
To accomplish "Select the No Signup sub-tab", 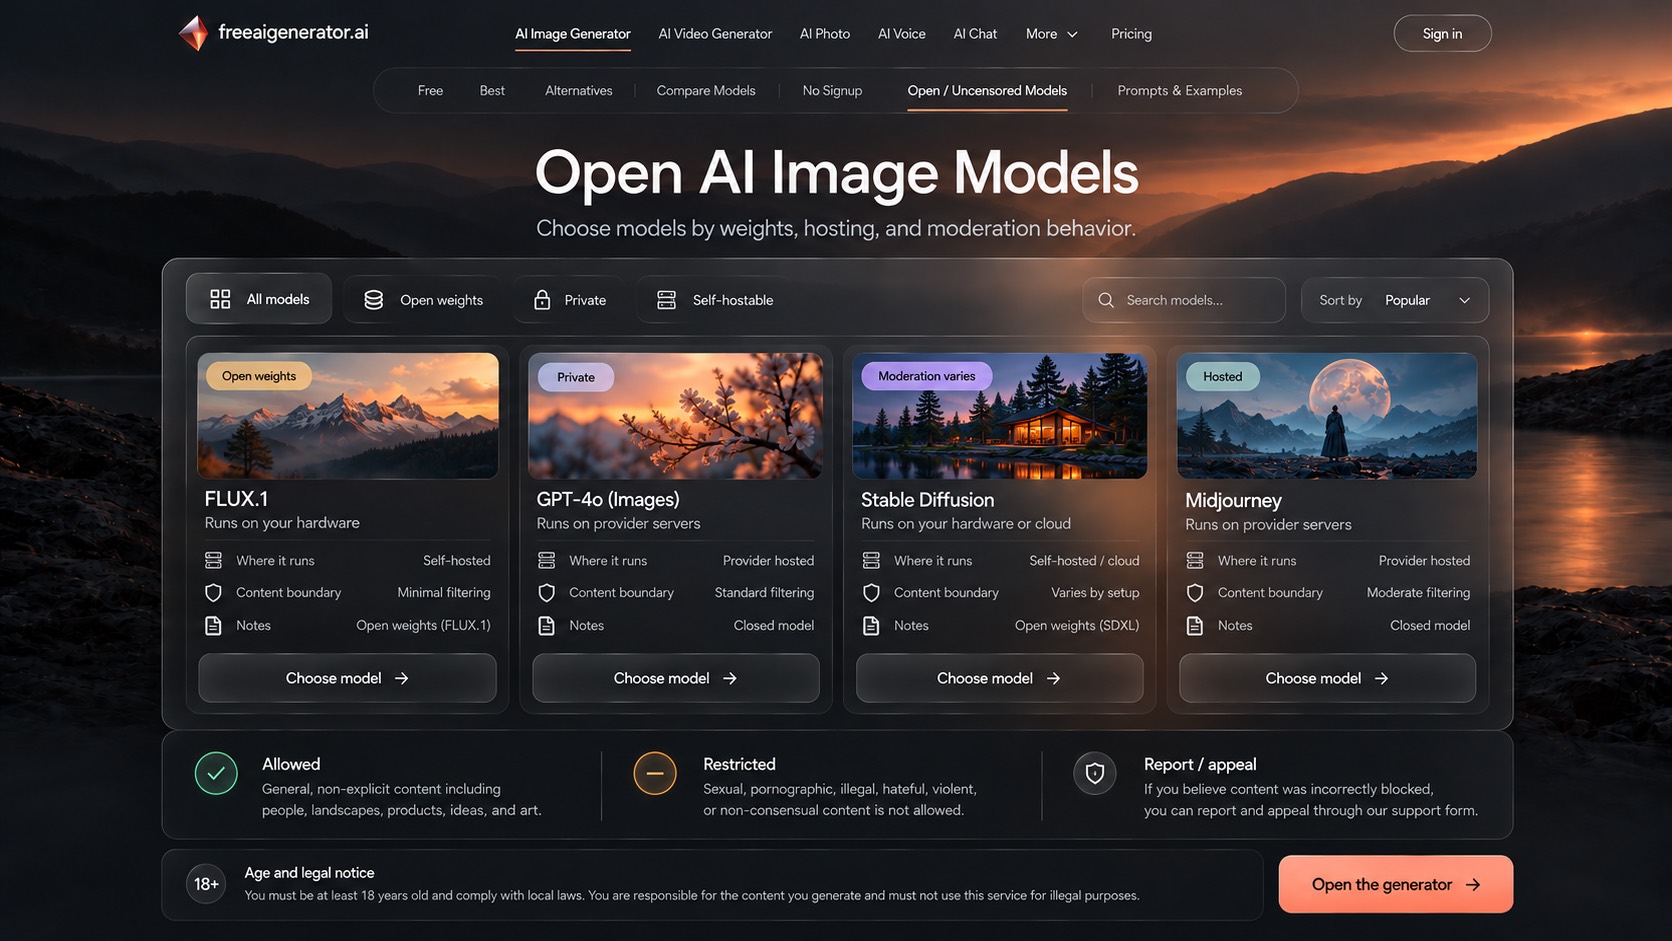I will [832, 90].
